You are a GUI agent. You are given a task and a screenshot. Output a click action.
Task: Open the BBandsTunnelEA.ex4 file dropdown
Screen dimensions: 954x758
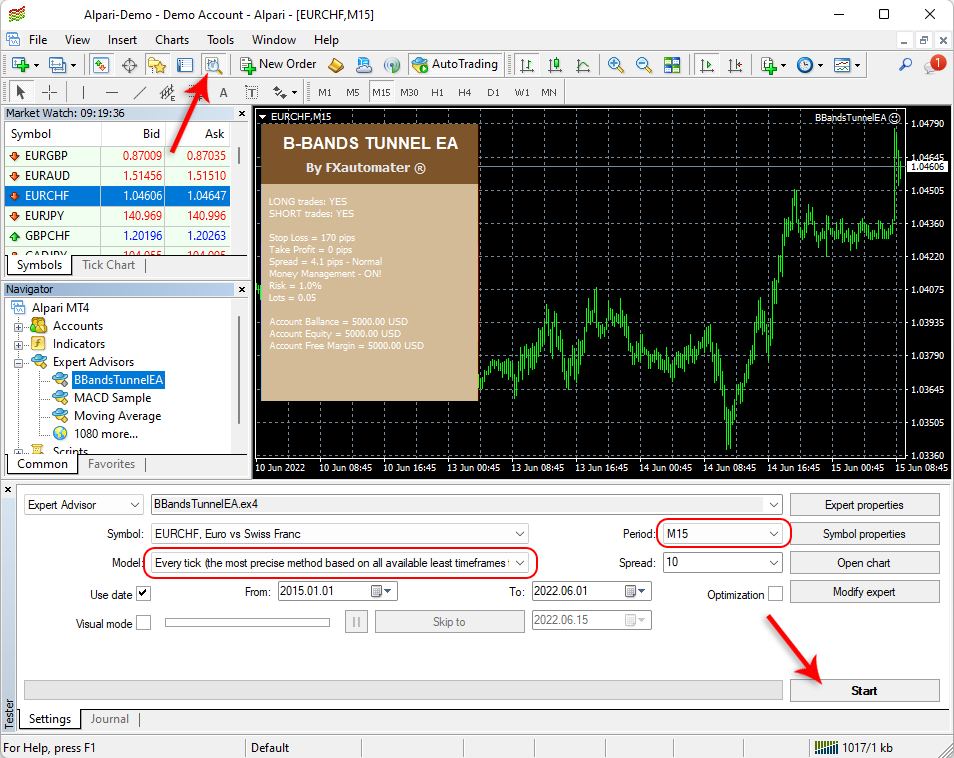[x=467, y=504]
